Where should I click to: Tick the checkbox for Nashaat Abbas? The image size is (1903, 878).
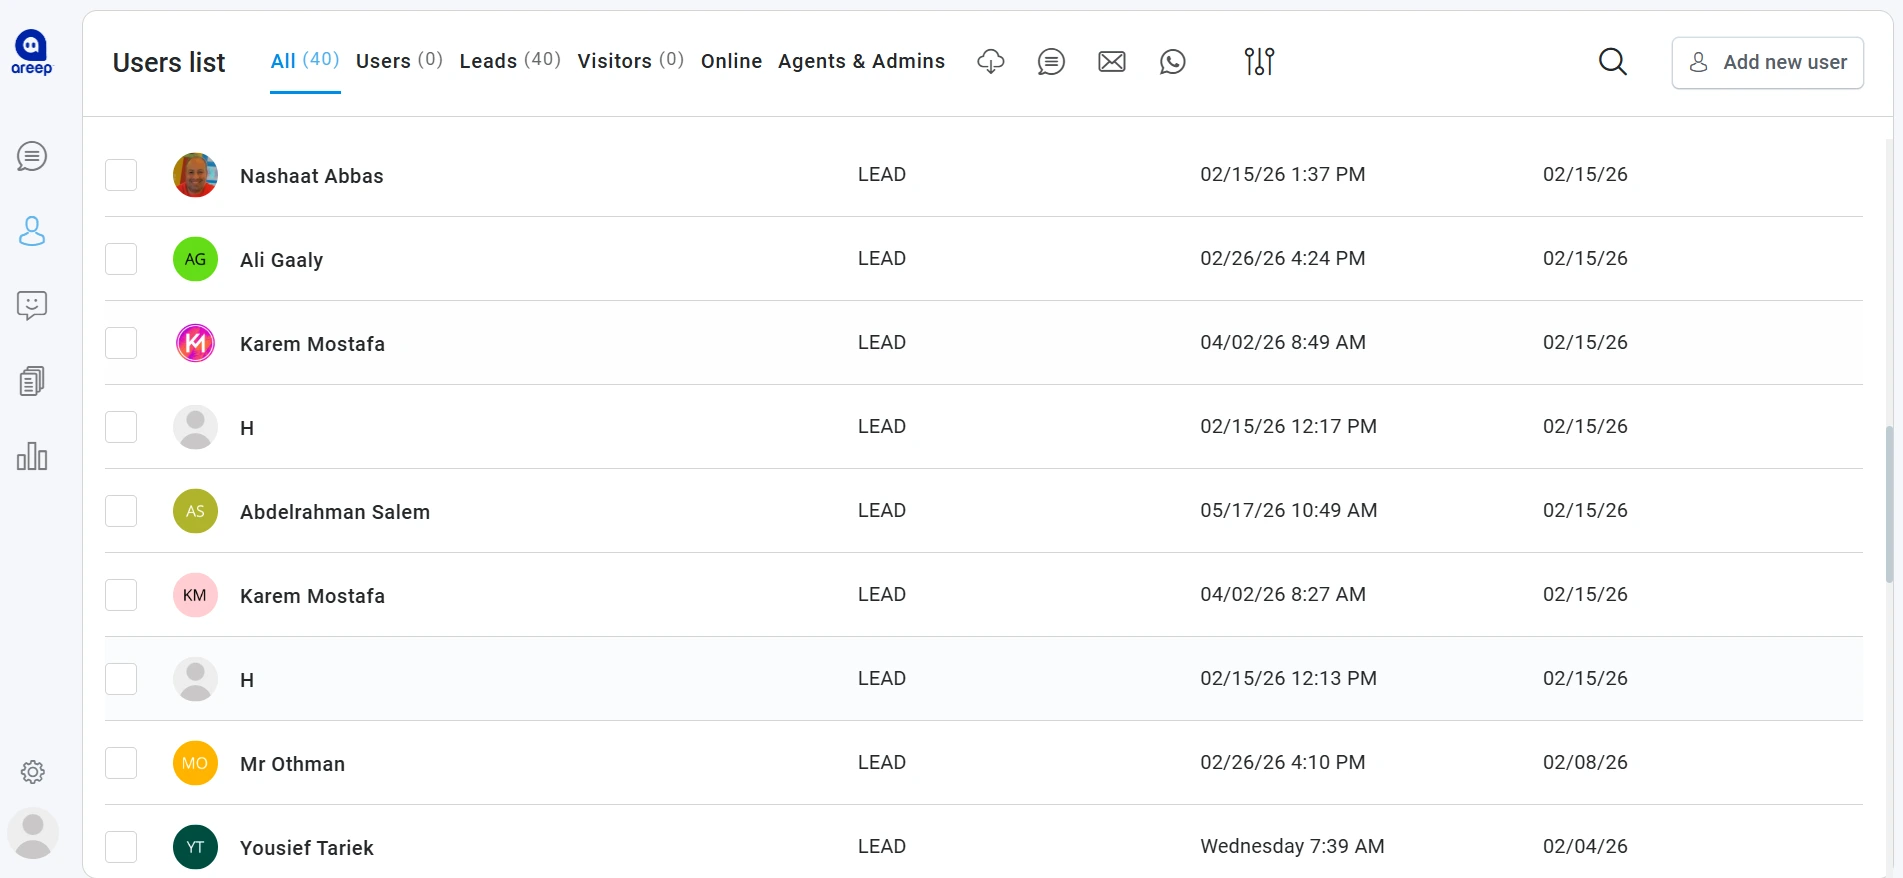click(x=121, y=175)
